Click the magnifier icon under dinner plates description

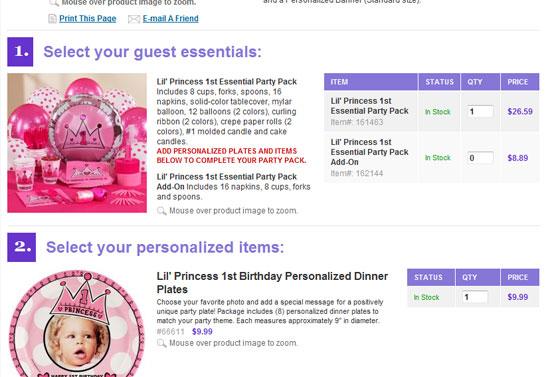[161, 343]
